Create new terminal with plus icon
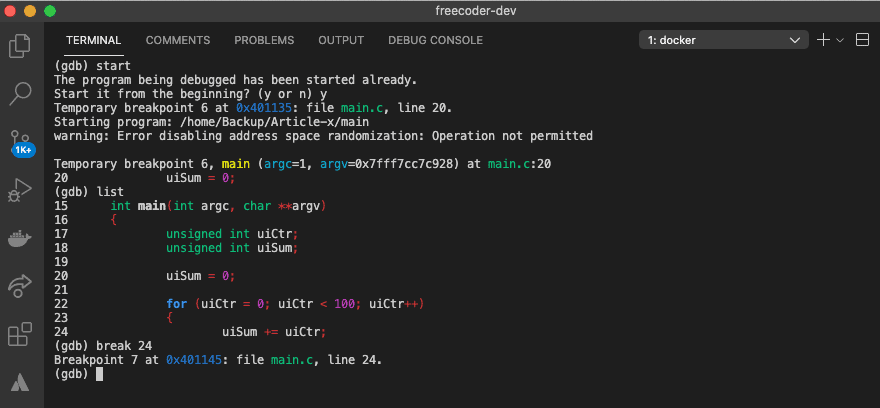Image resolution: width=880 pixels, height=408 pixels. click(823, 40)
